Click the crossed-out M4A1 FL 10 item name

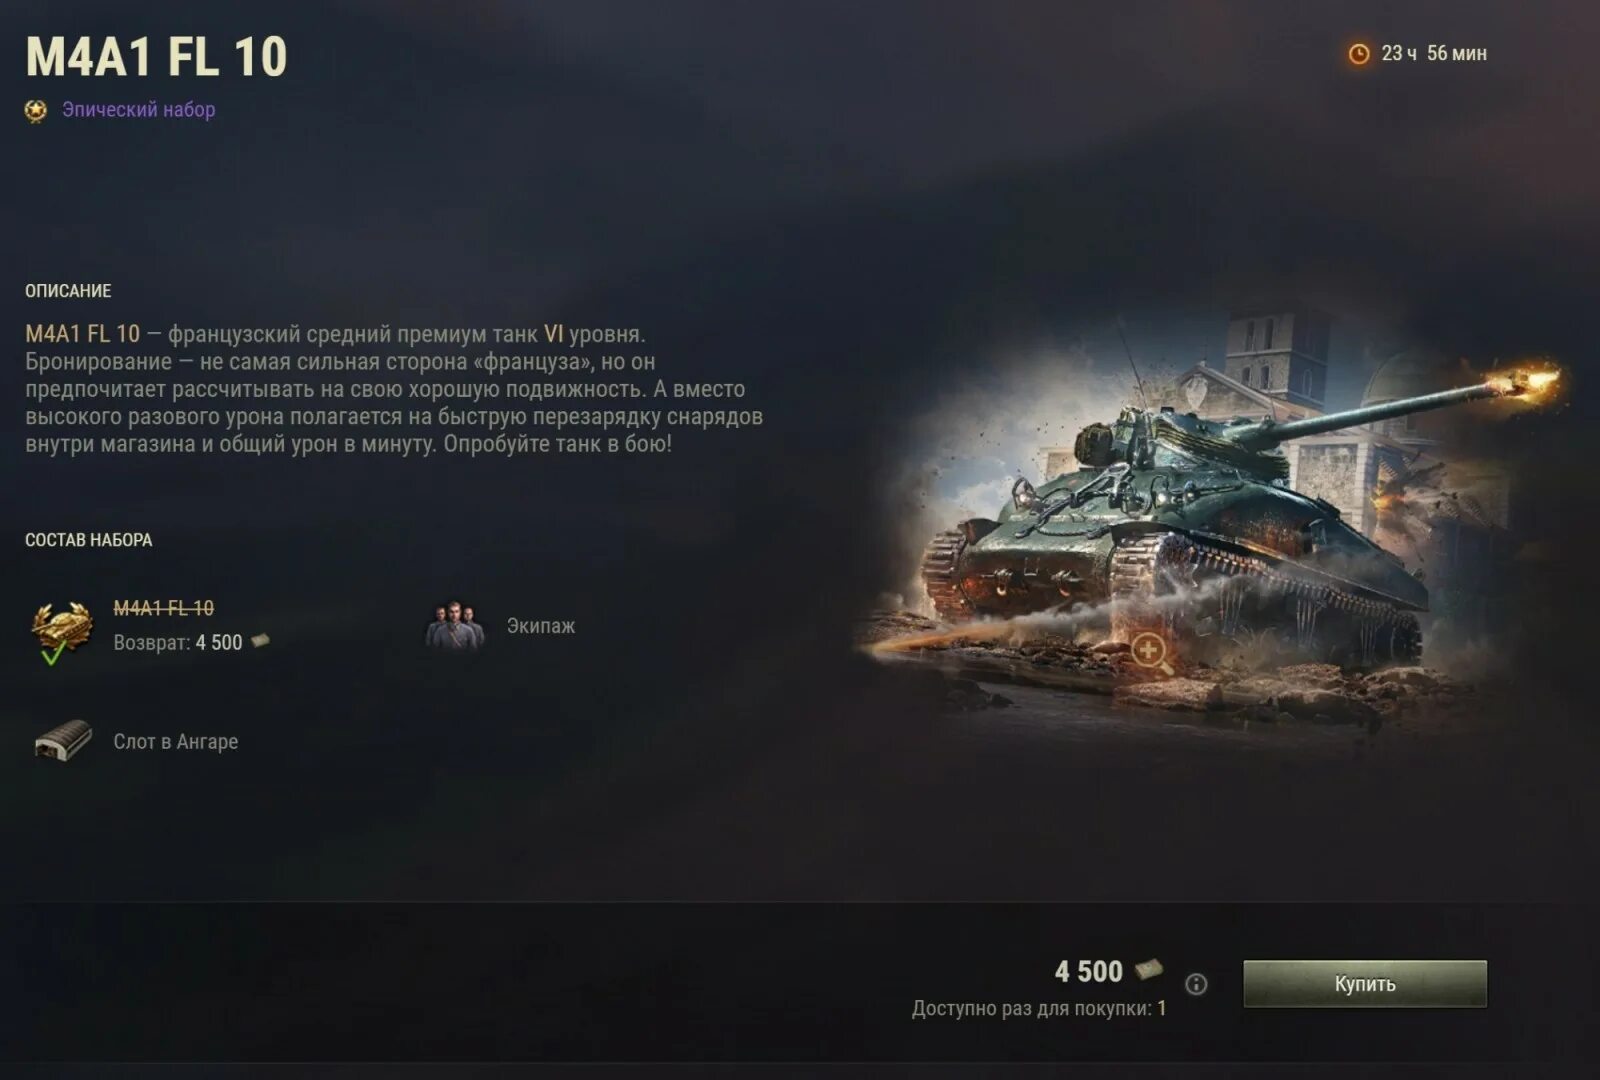[x=163, y=608]
